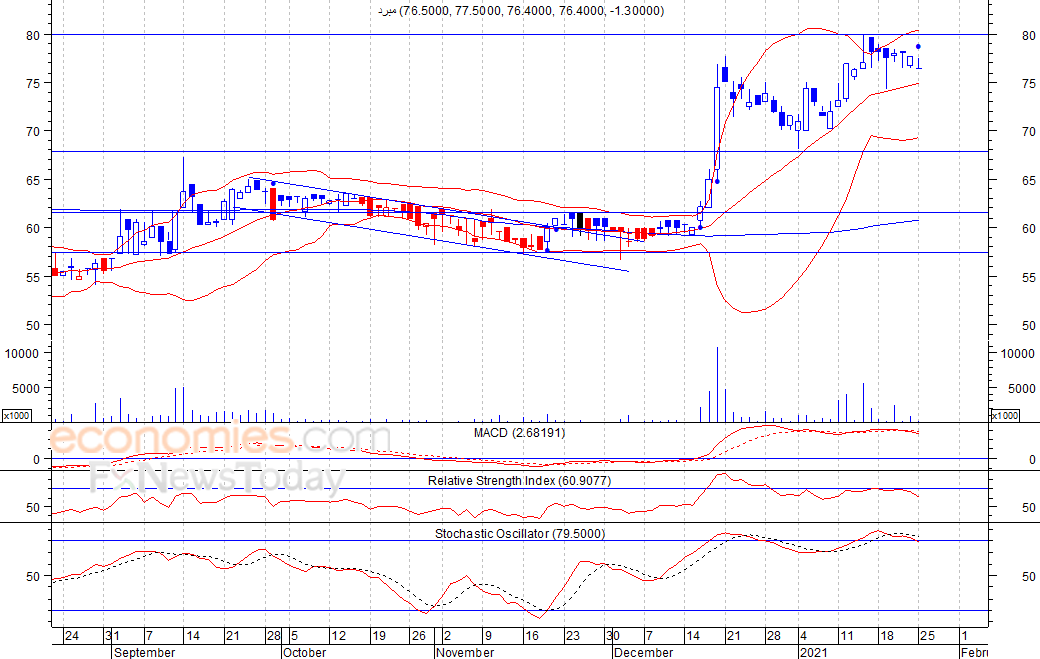Image resolution: width=1040 pixels, height=659 pixels.
Task: Click the date label 4 above 2021
Action: [803, 636]
